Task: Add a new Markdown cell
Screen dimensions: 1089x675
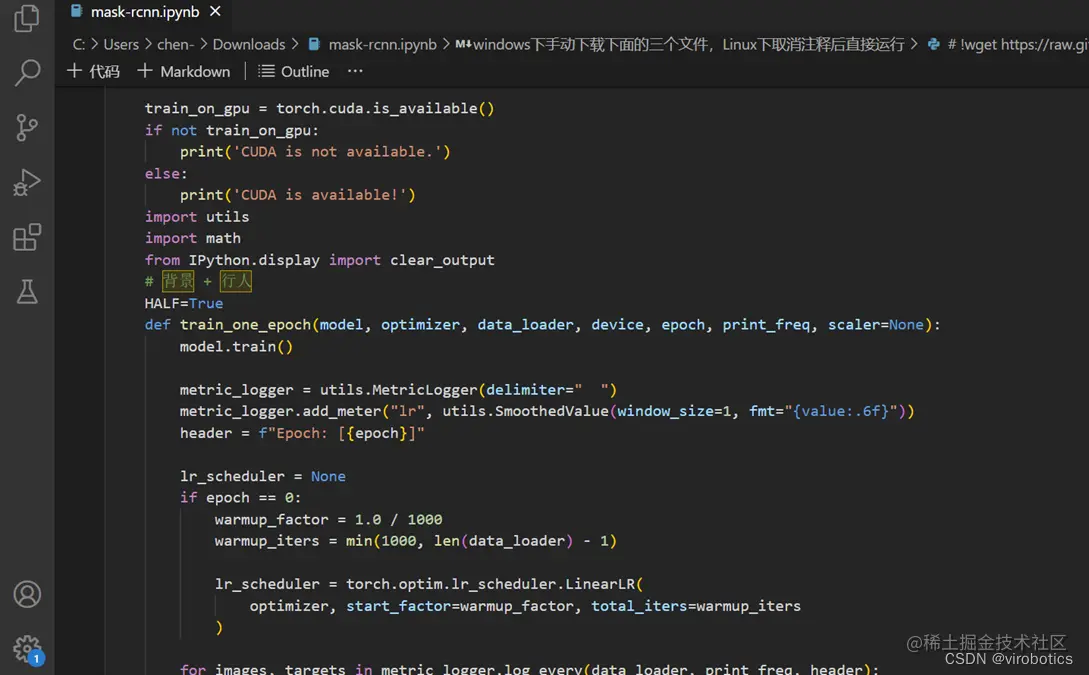Action: point(184,72)
